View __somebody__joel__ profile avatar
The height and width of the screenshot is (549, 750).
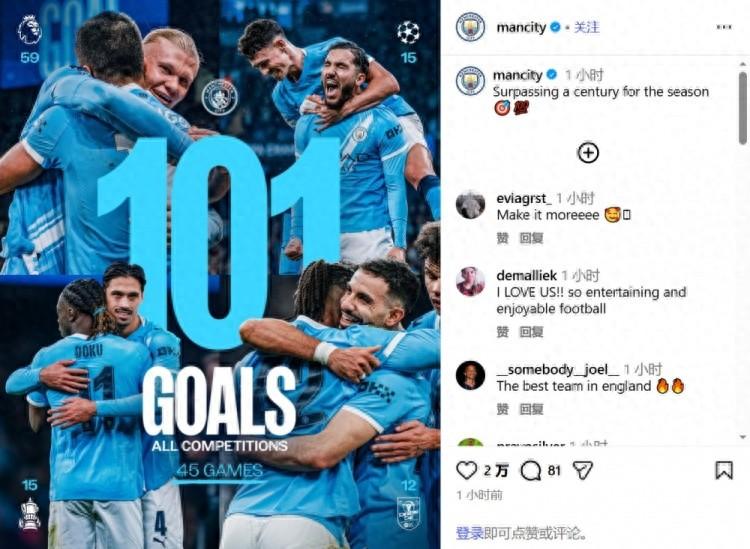coord(470,375)
